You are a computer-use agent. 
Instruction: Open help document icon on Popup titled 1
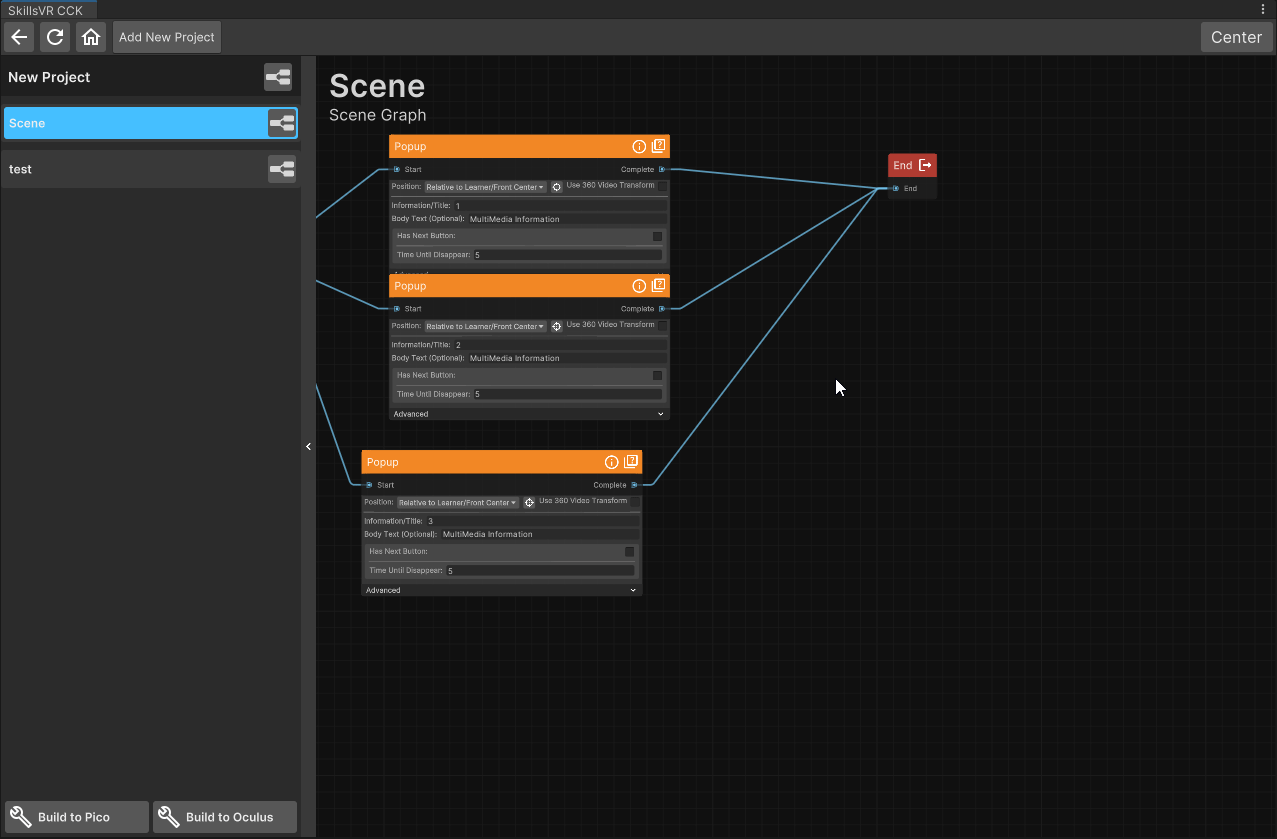point(658,146)
